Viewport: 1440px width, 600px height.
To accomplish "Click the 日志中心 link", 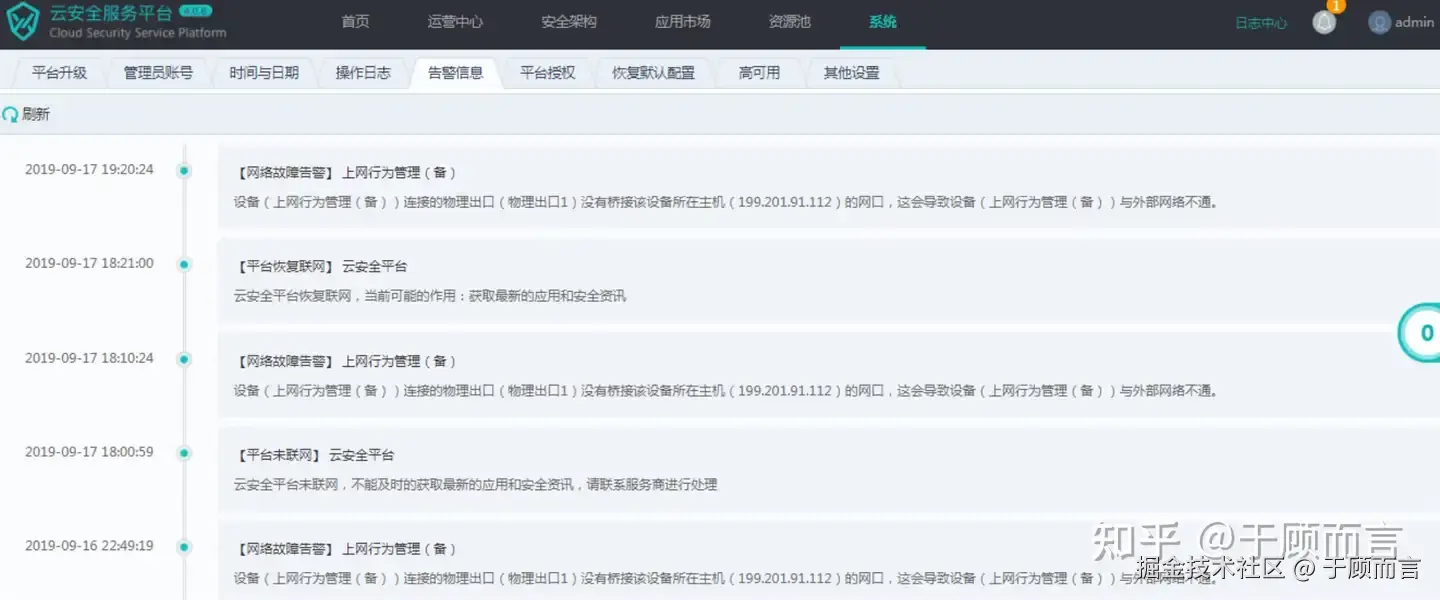I will pos(1261,23).
